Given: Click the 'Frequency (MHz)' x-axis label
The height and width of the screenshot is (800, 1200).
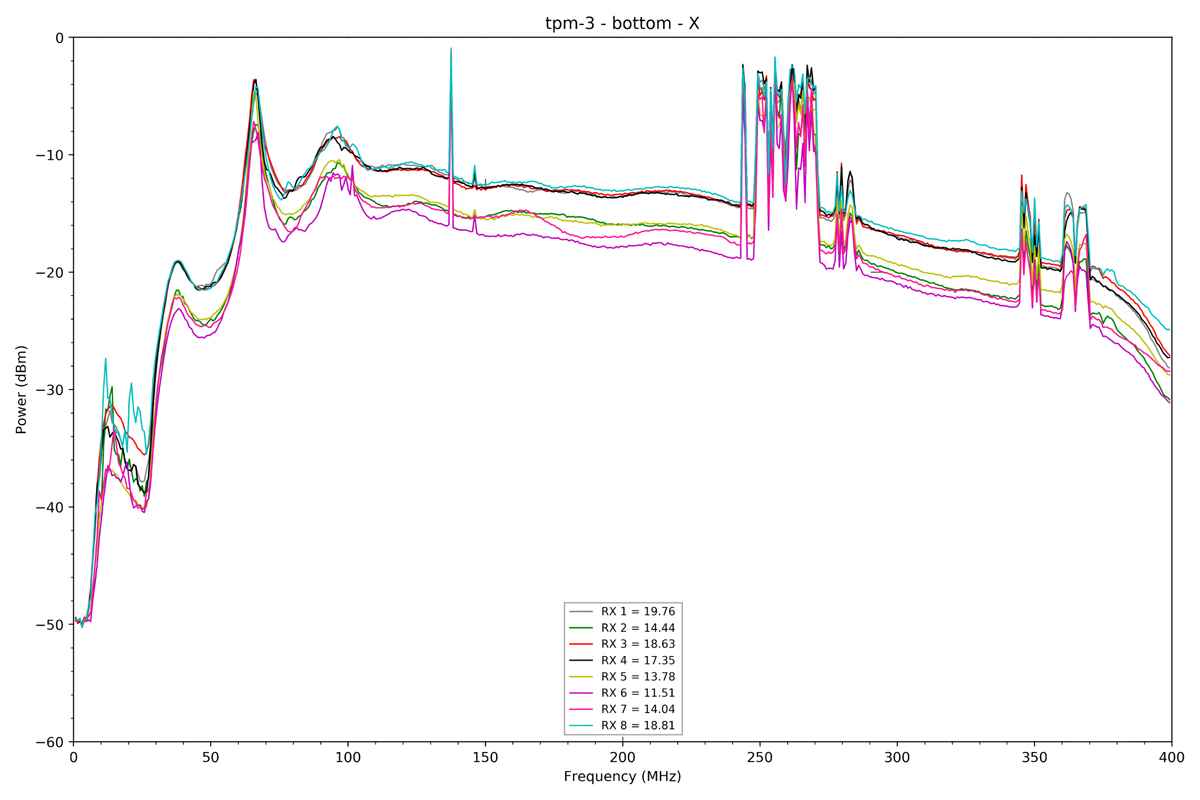Looking at the screenshot, I should [x=622, y=777].
